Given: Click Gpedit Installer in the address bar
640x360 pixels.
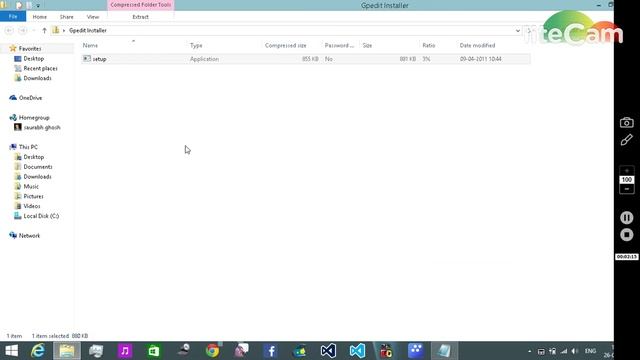Looking at the screenshot, I should tap(88, 31).
